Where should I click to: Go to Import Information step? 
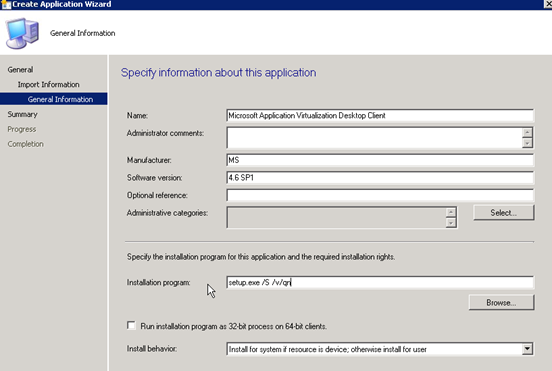[x=49, y=84]
